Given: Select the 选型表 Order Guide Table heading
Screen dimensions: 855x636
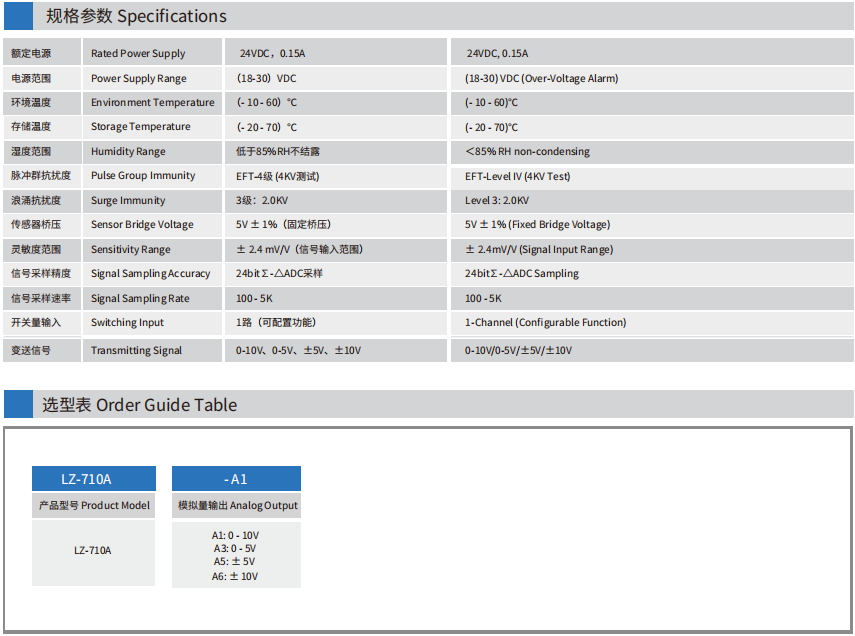Looking at the screenshot, I should tap(139, 405).
